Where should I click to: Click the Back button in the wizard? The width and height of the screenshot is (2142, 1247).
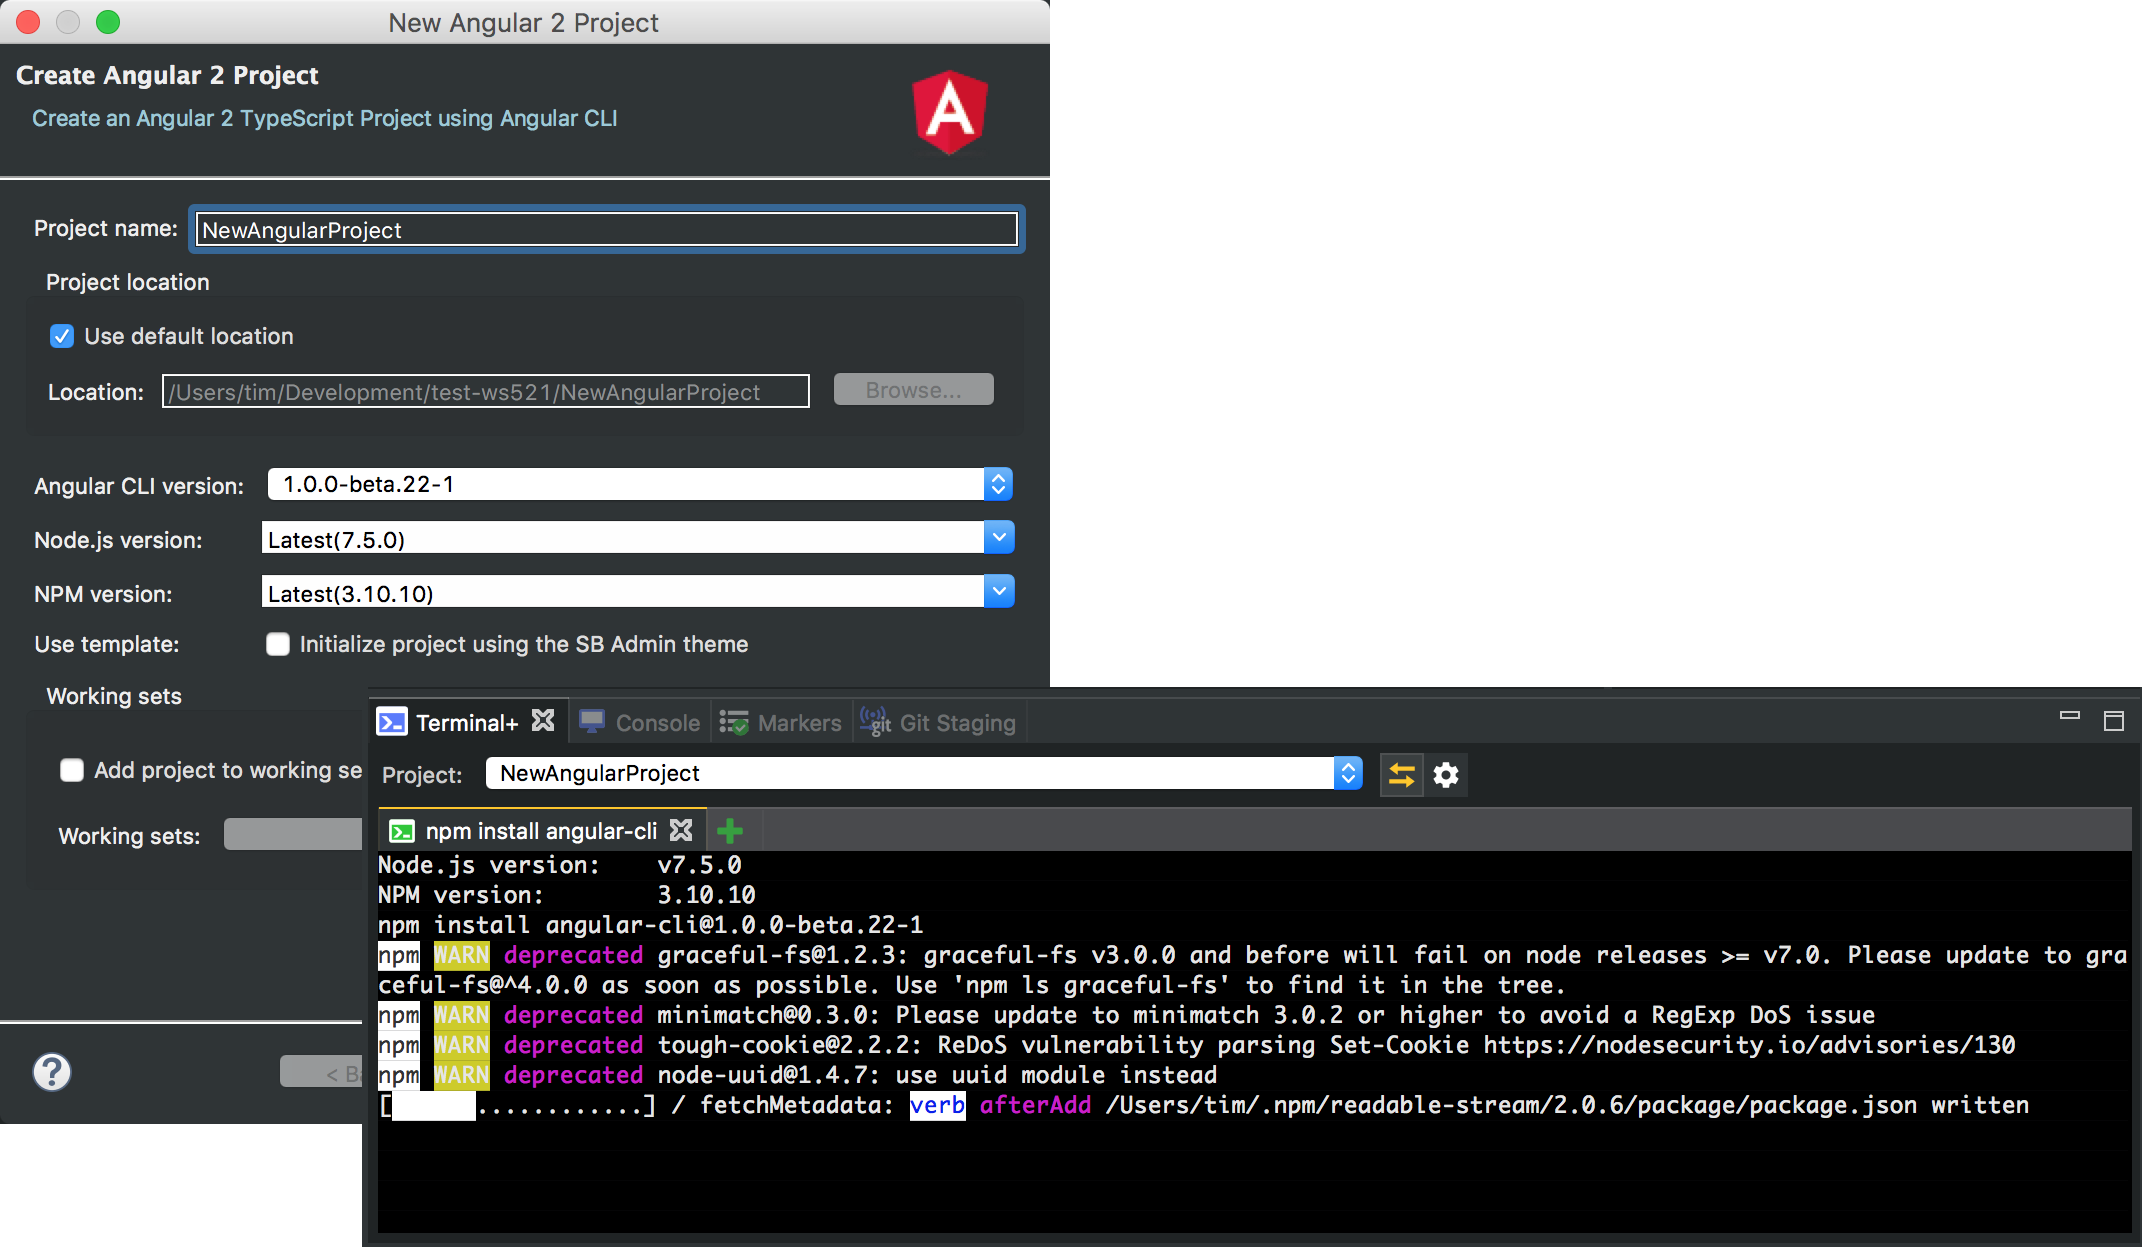tap(322, 1072)
